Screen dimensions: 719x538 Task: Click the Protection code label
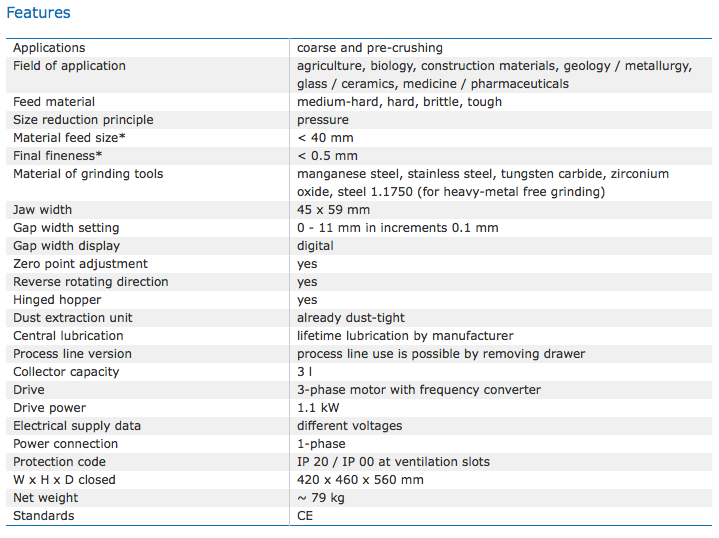coord(59,462)
